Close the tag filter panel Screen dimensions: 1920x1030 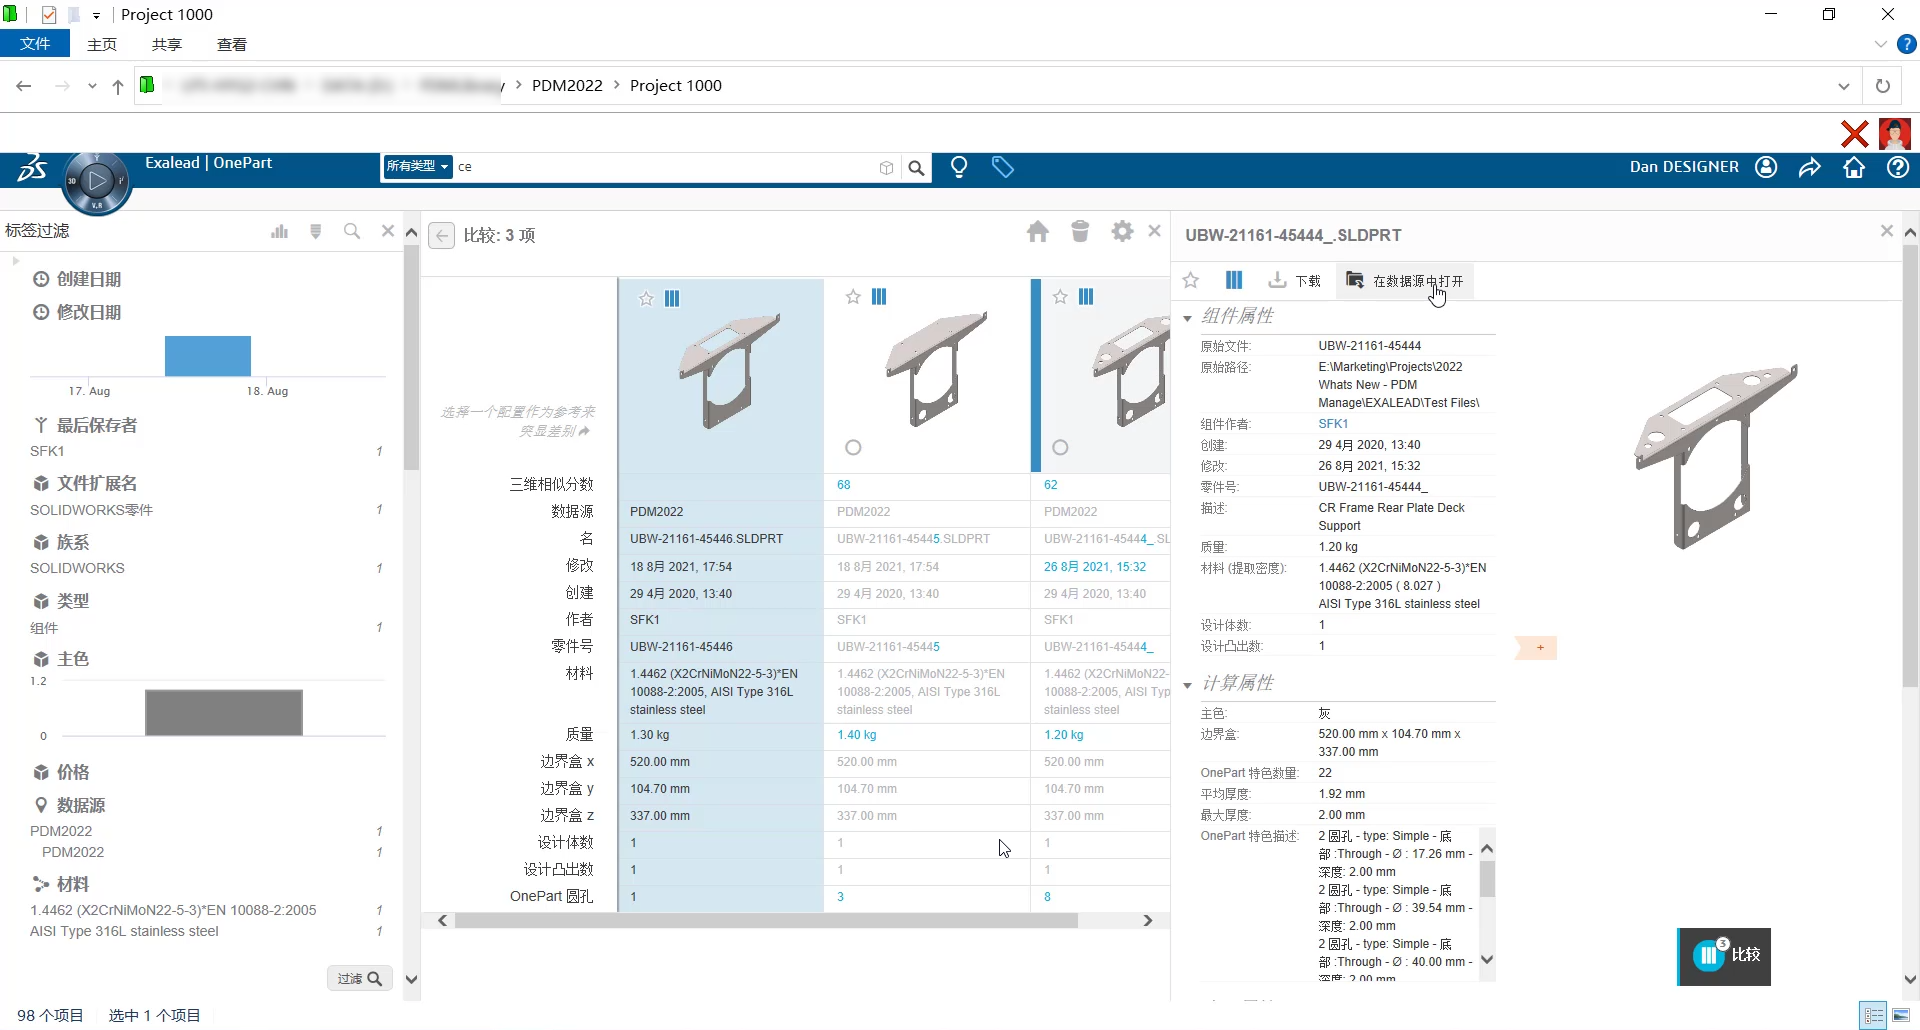click(388, 231)
